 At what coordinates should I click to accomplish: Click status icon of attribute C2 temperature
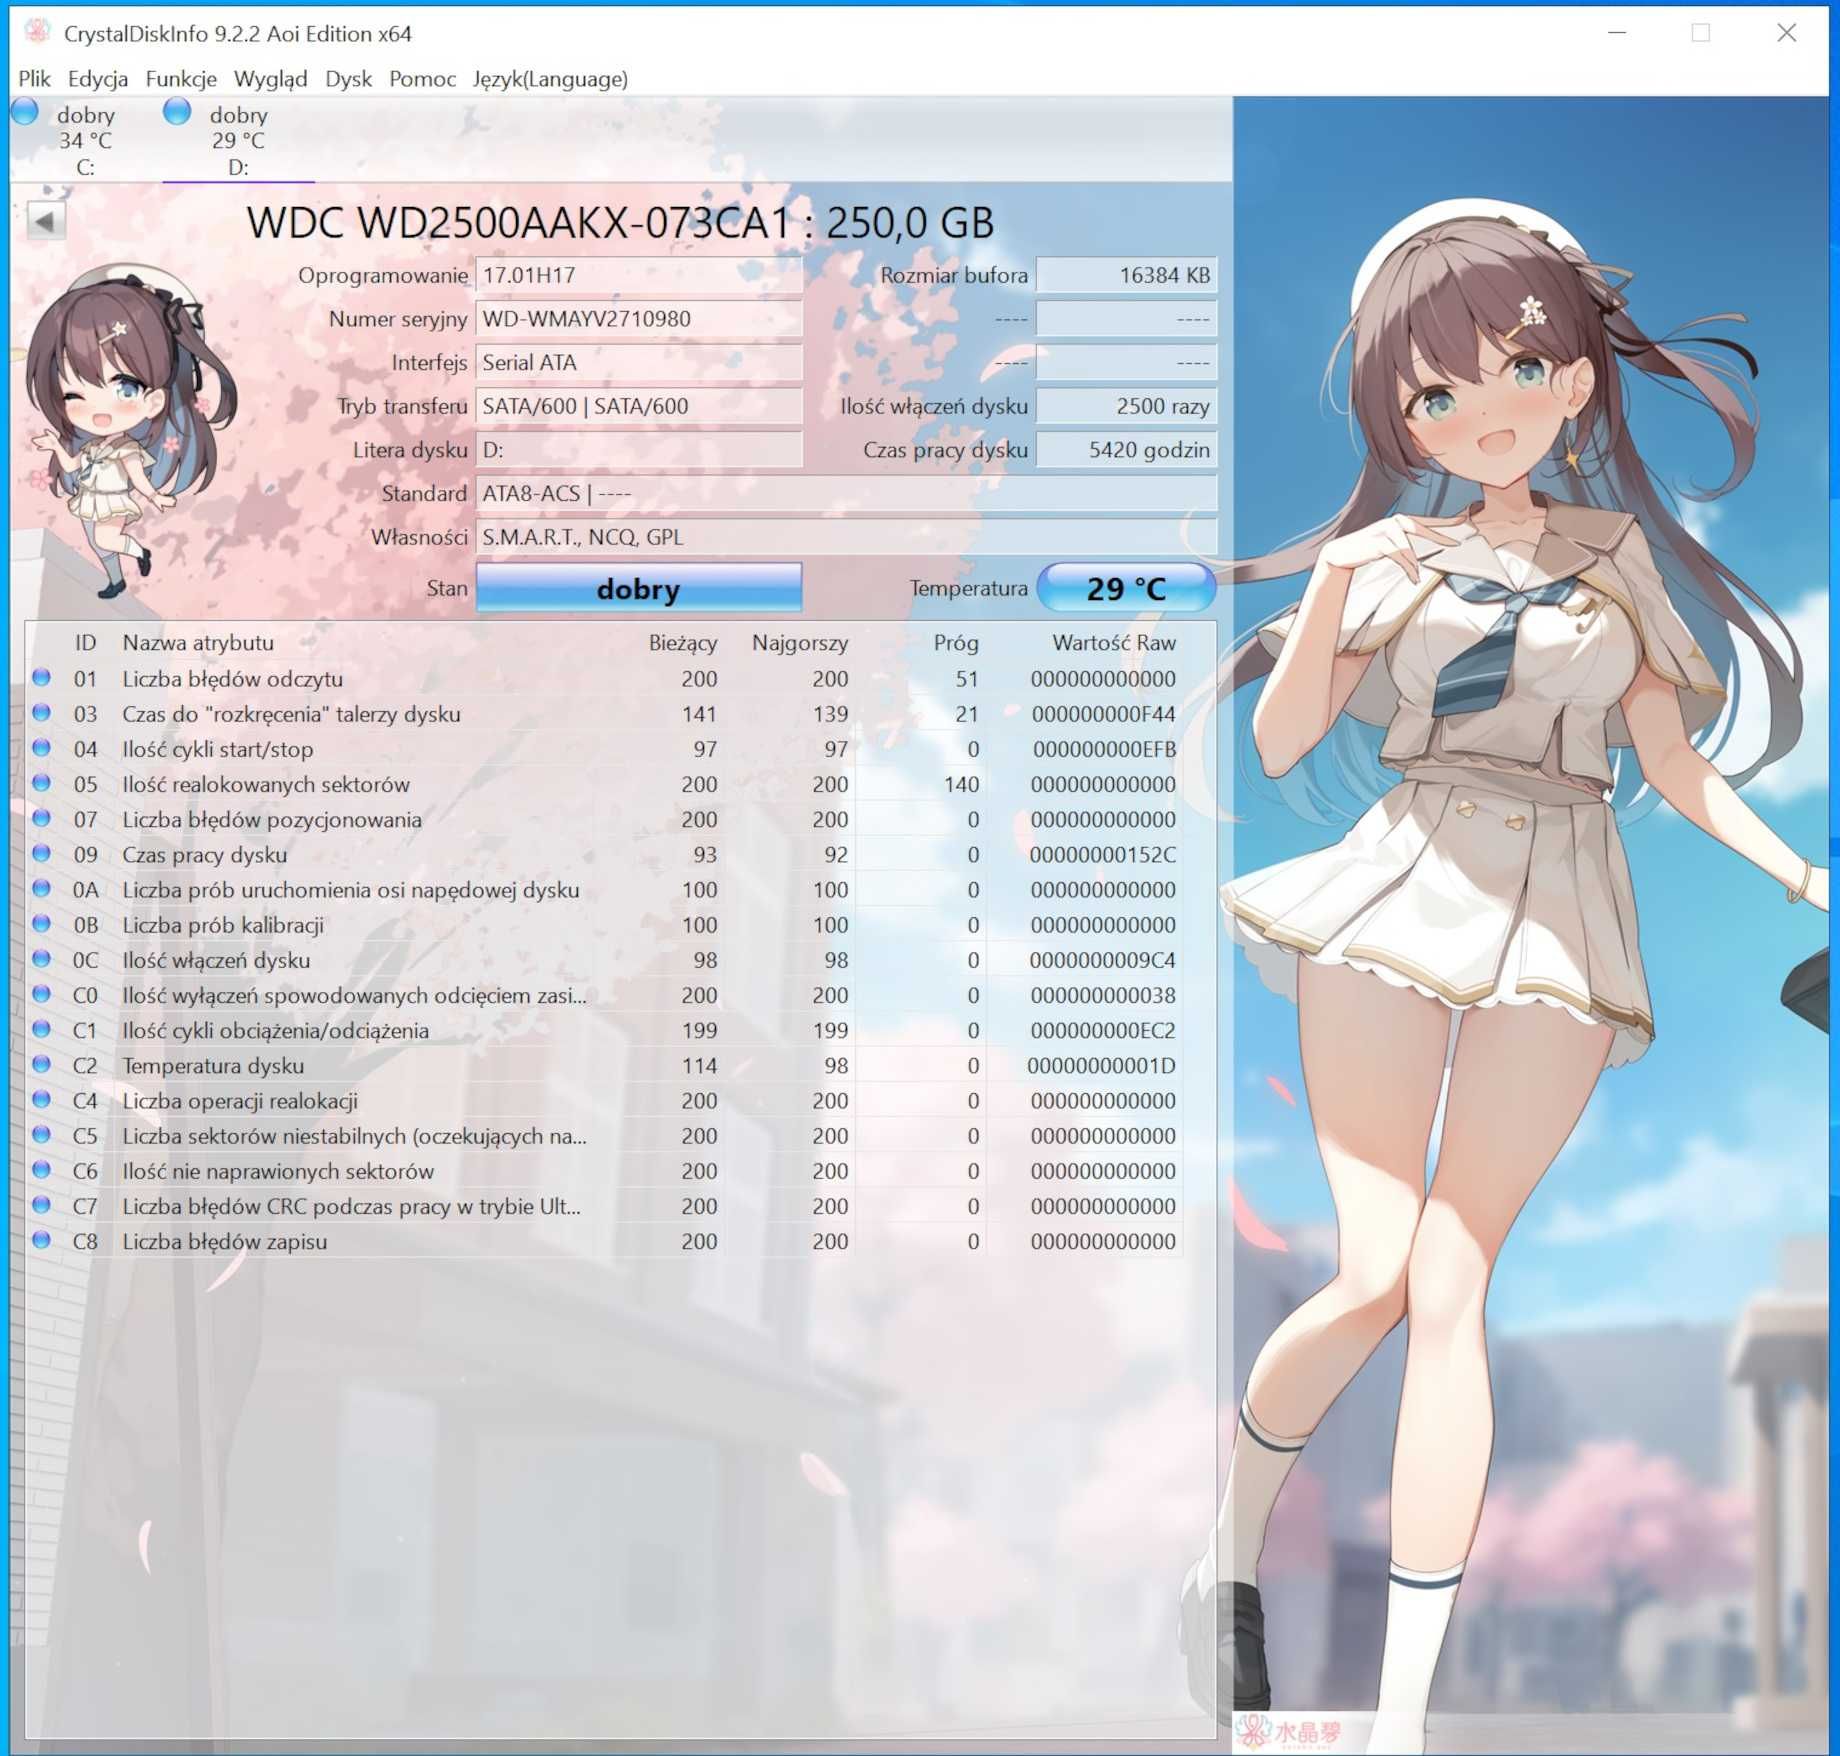[x=41, y=1064]
